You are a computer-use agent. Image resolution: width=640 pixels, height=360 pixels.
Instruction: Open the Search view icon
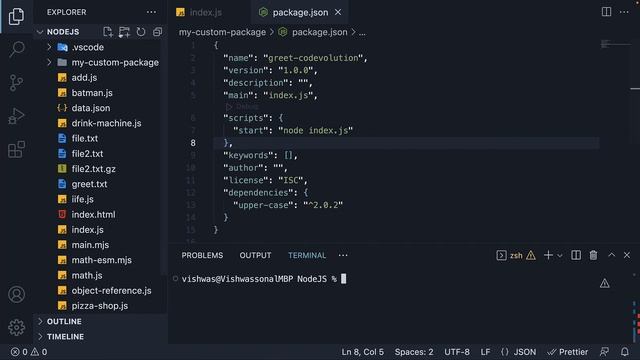(16, 49)
